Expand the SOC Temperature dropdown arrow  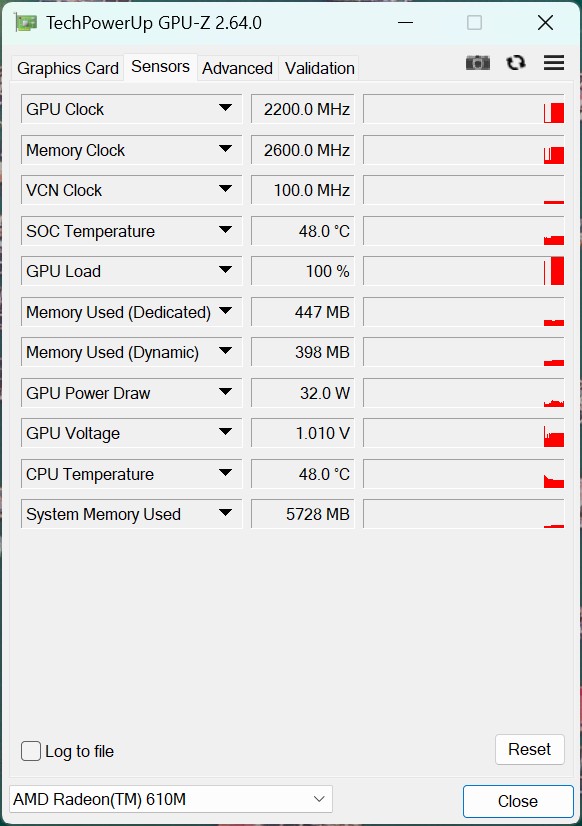[225, 230]
